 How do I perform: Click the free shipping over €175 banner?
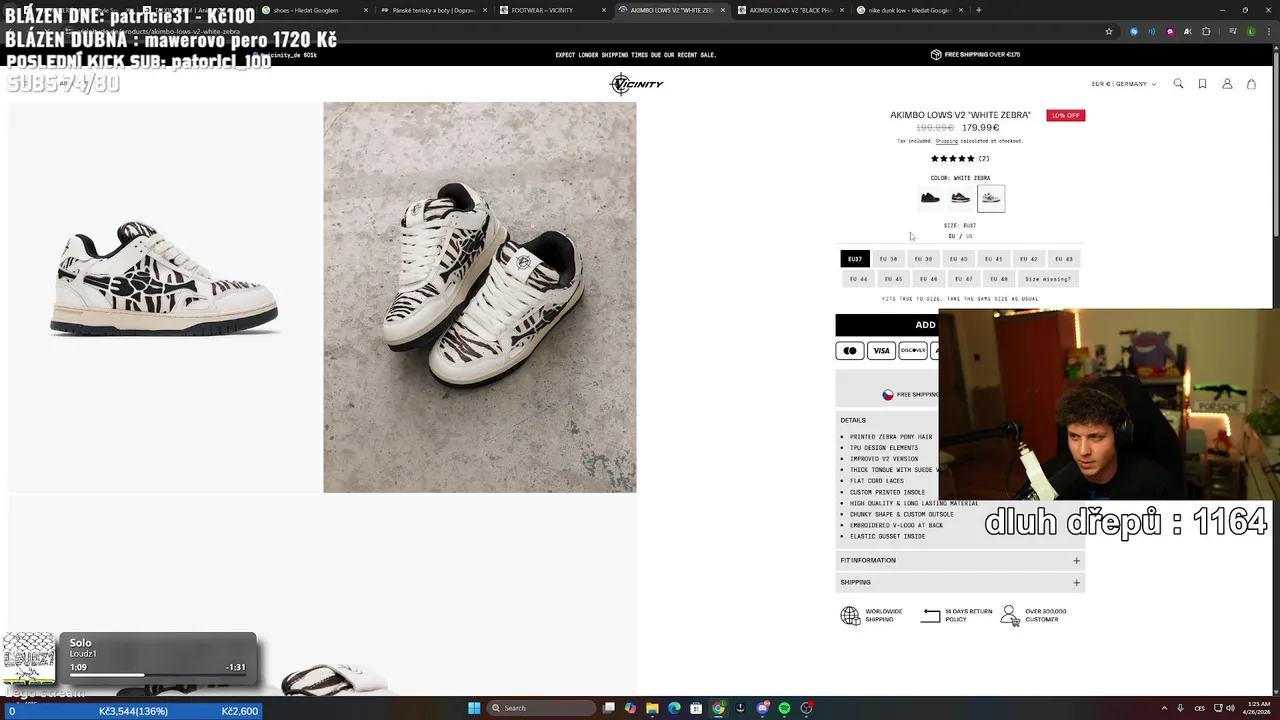[x=975, y=55]
